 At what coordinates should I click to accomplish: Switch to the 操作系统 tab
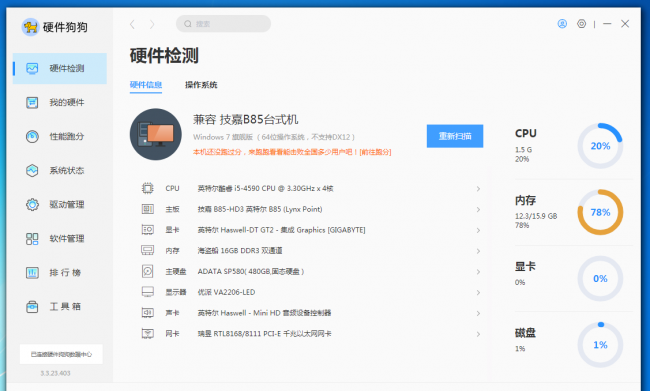coord(201,85)
